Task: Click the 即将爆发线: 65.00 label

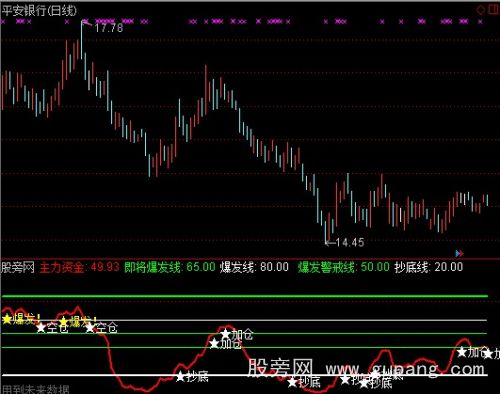Action: (x=170, y=267)
